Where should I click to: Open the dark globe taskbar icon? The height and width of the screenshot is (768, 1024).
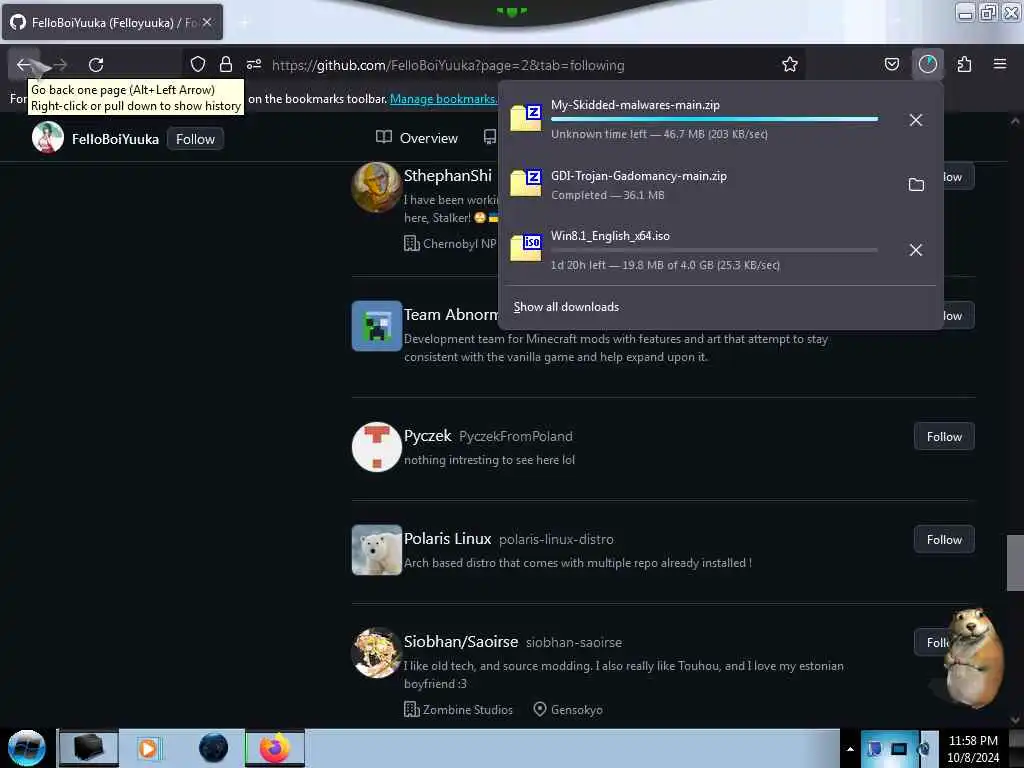pos(214,748)
